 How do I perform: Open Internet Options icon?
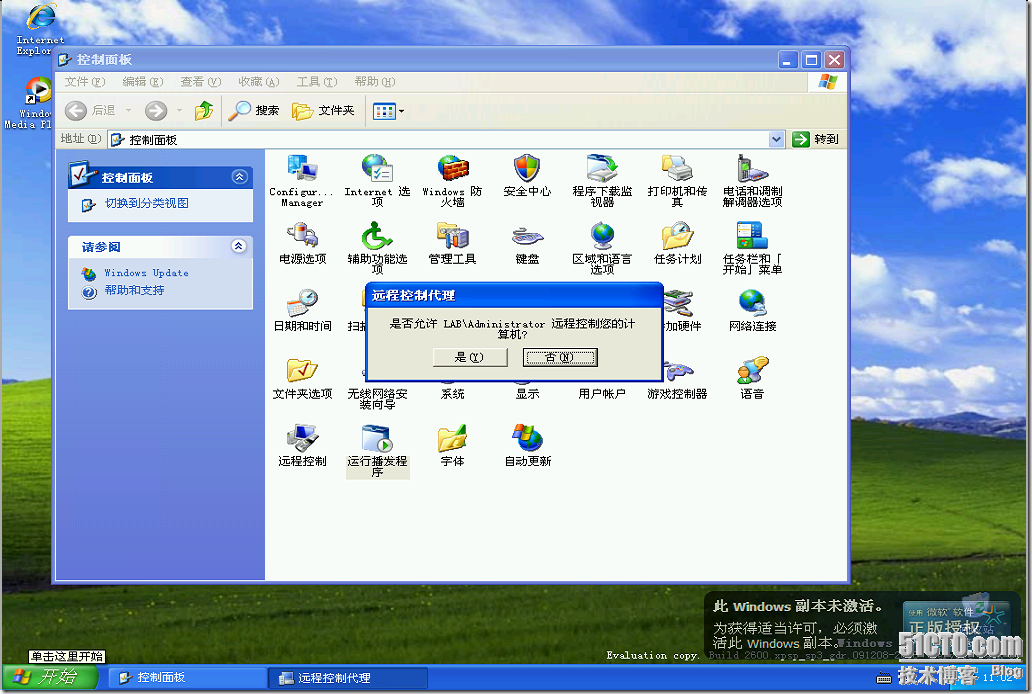[x=377, y=180]
